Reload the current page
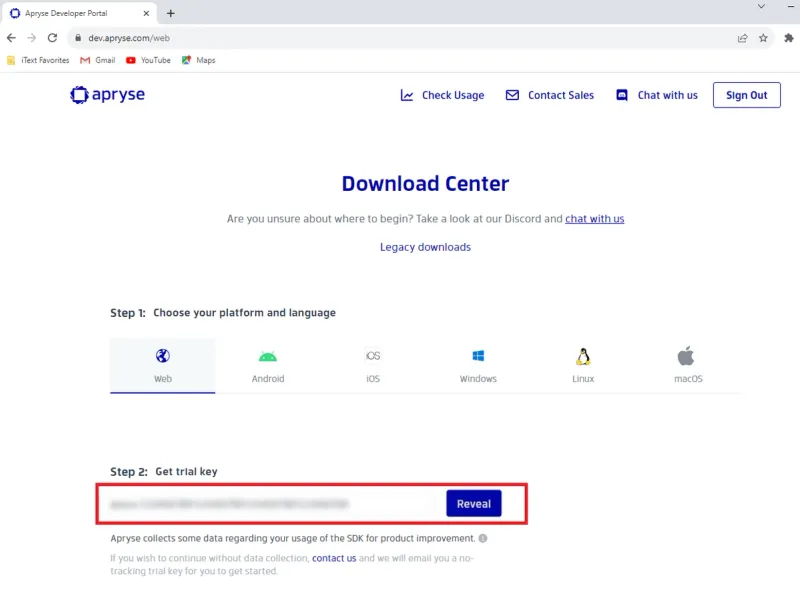The image size is (800, 596). [52, 38]
